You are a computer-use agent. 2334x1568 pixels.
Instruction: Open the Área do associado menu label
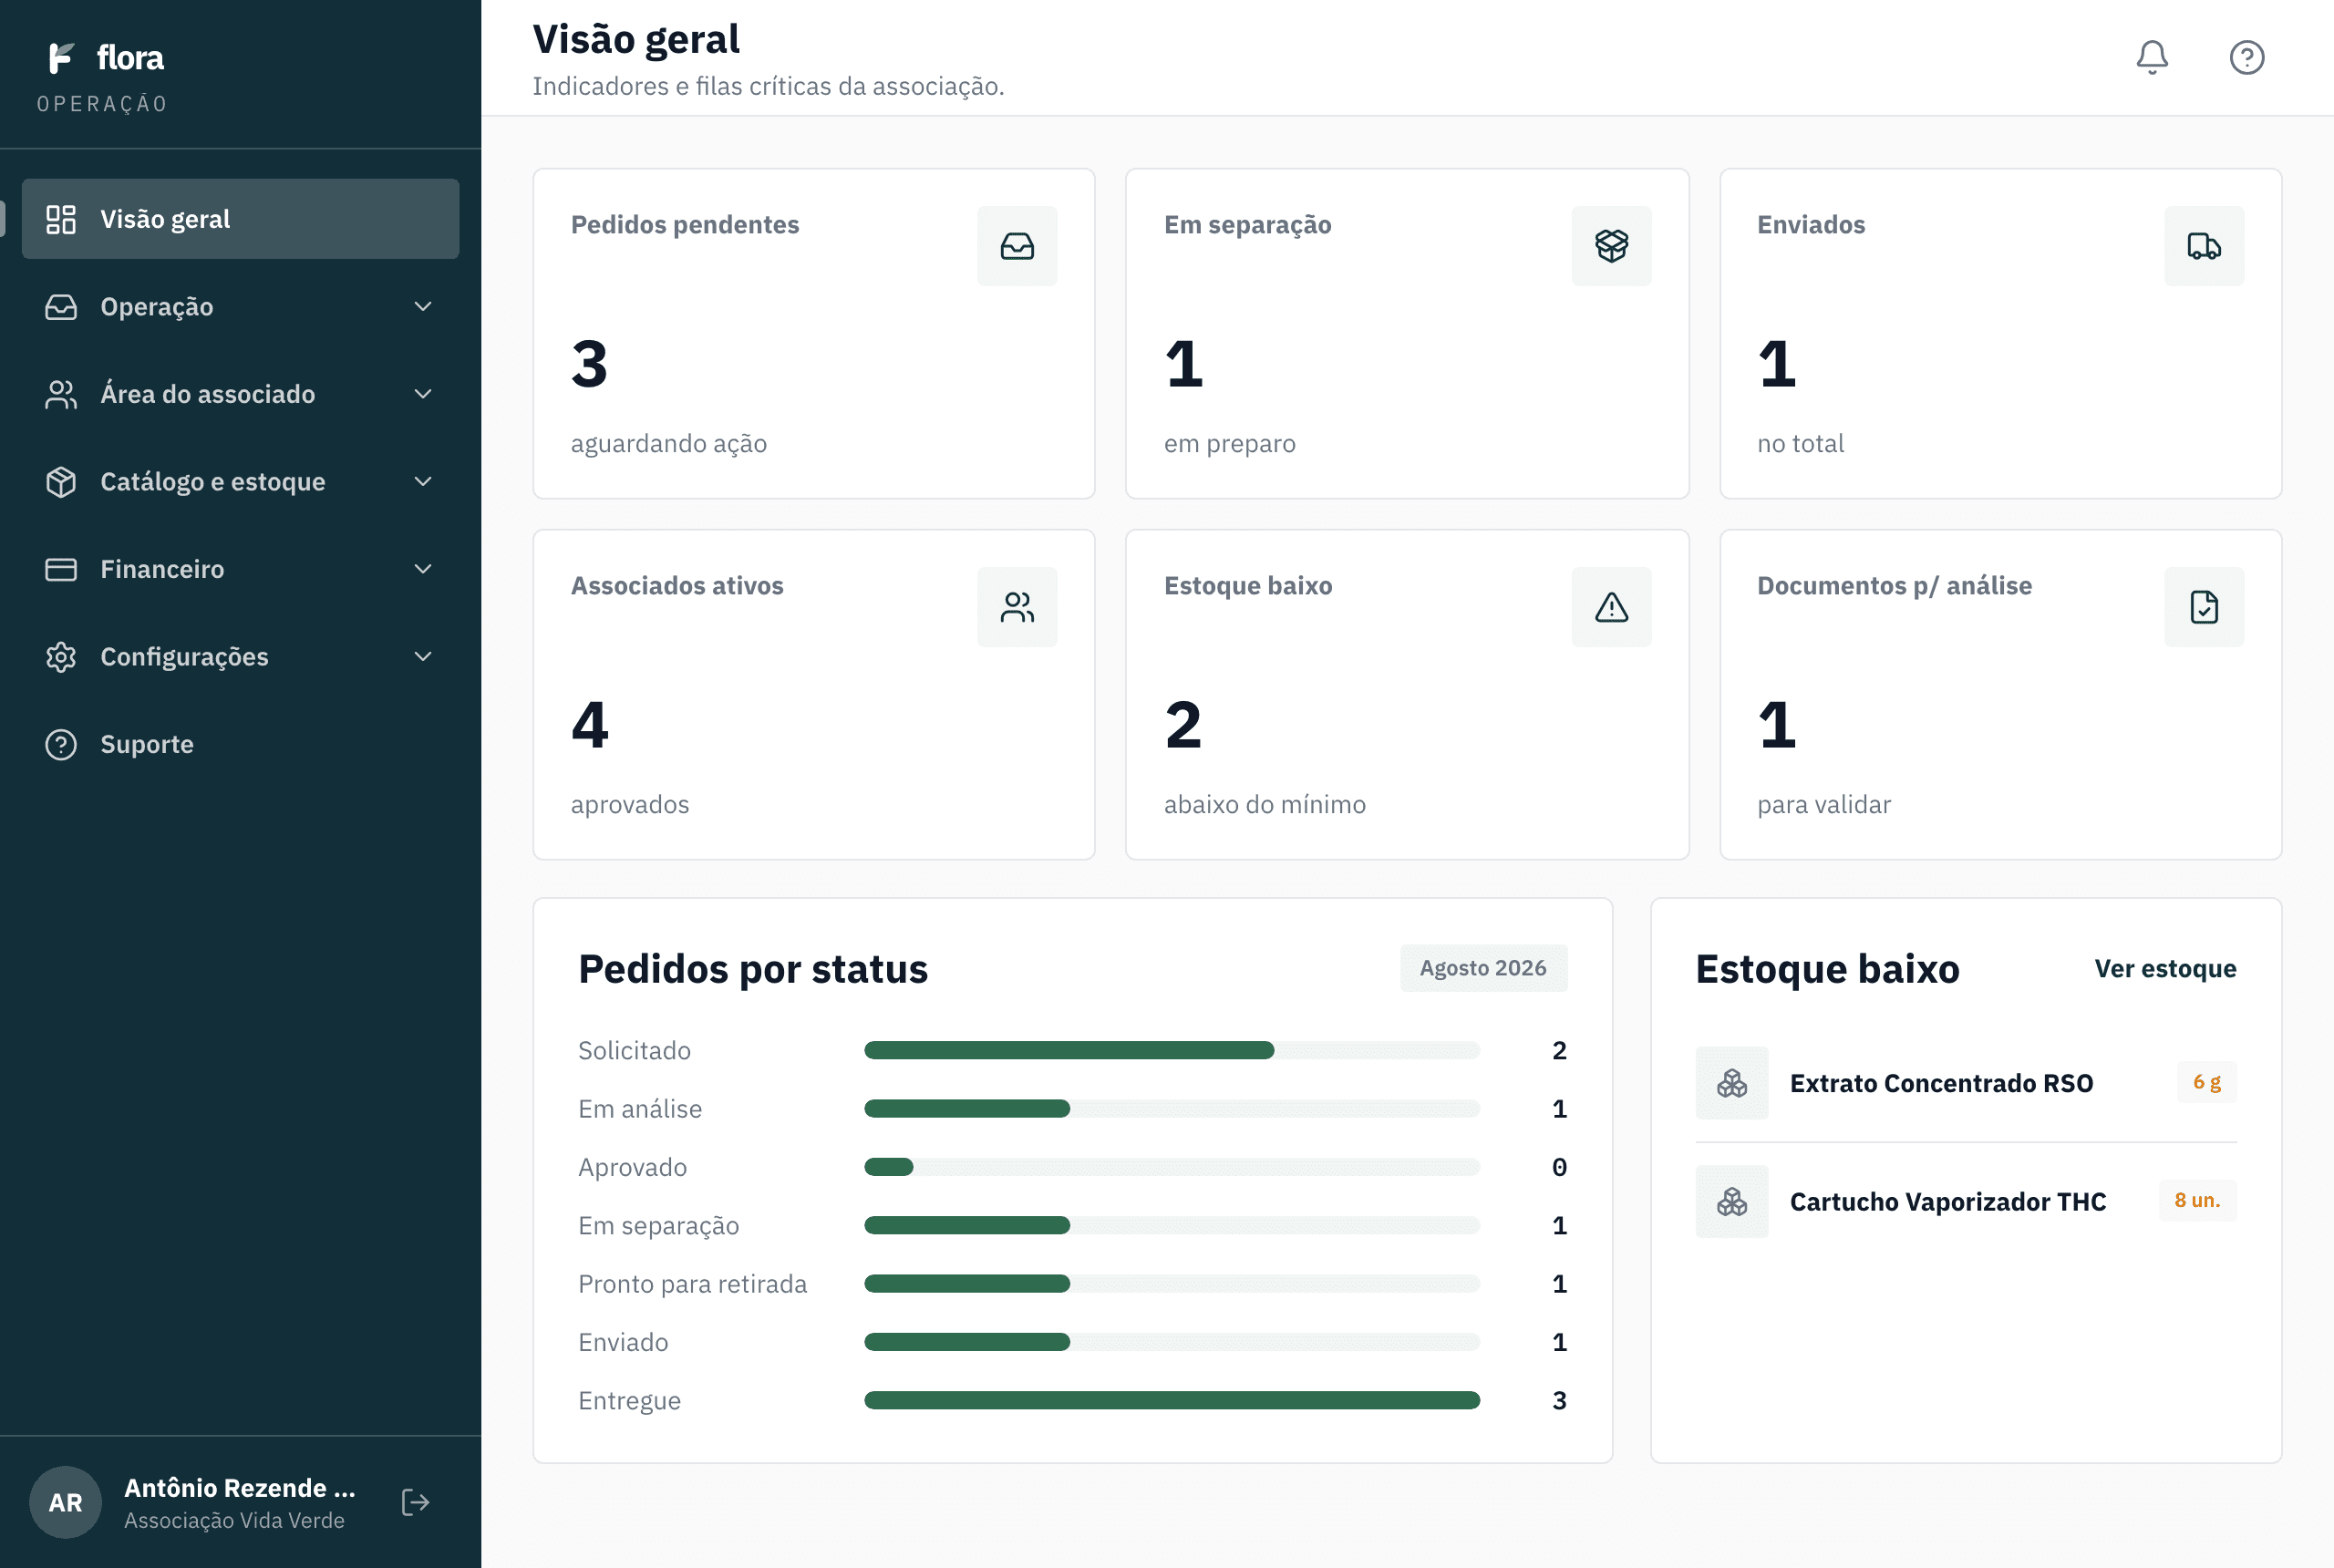coord(208,394)
